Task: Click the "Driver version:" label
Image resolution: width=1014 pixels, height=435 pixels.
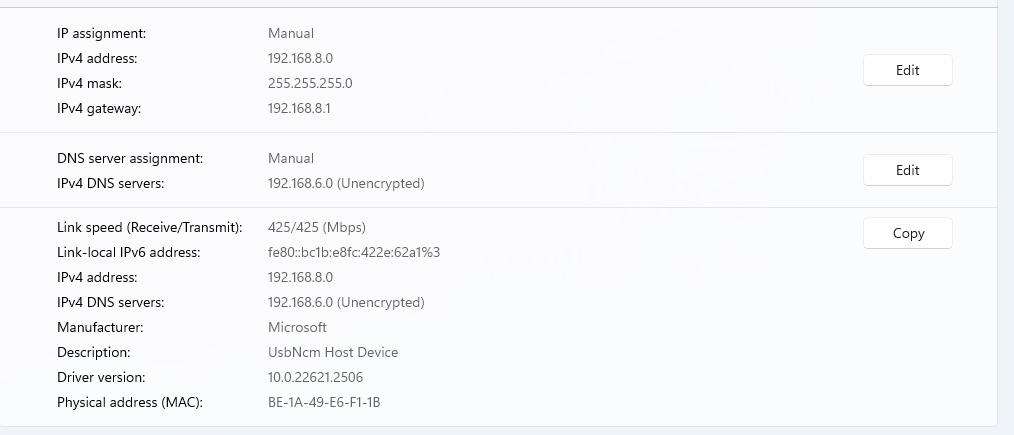Action: coord(101,377)
